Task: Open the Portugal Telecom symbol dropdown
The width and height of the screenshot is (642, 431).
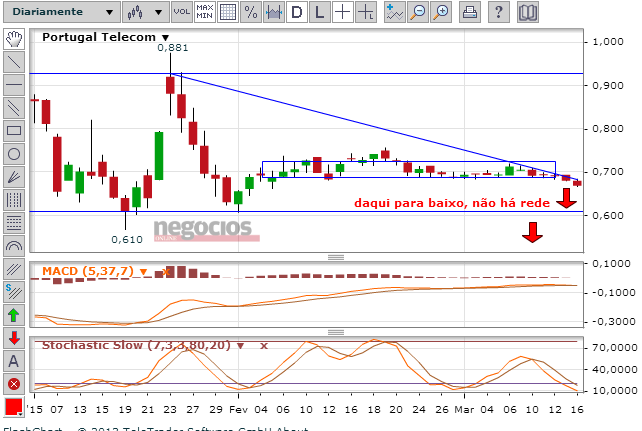Action: 165,38
